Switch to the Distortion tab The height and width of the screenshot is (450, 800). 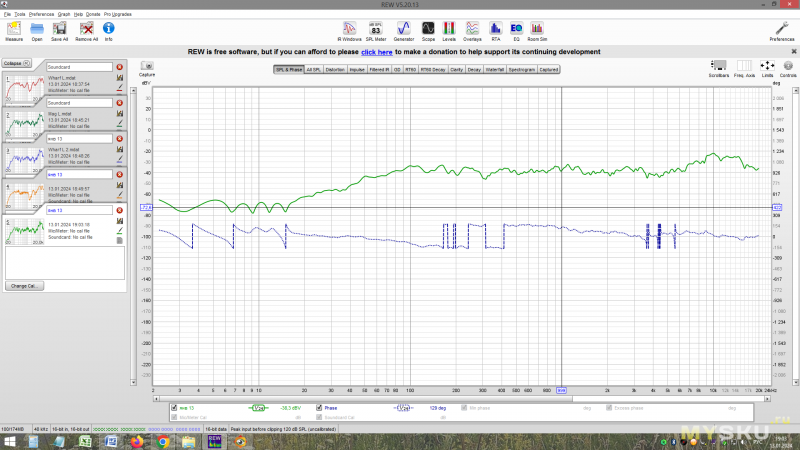click(335, 69)
